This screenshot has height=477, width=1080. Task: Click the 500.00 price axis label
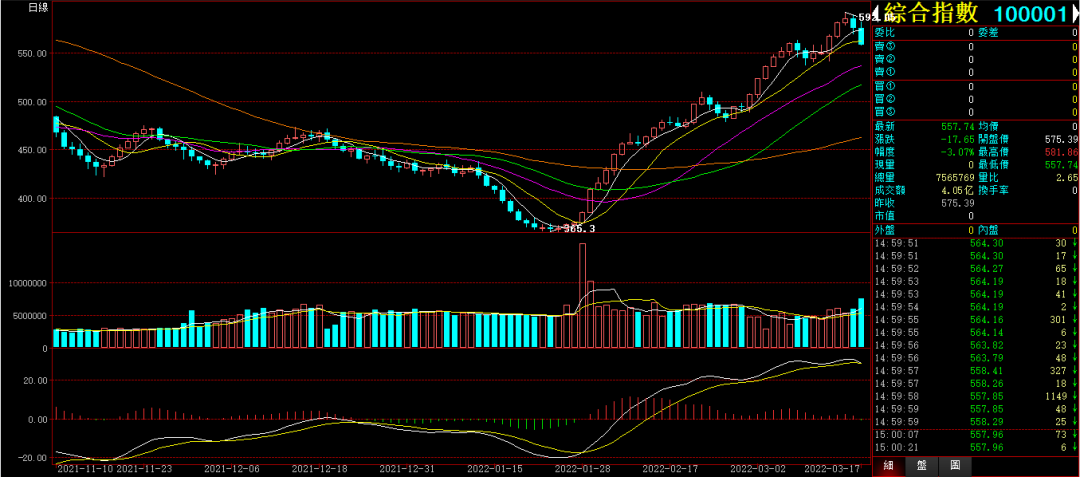[32, 102]
